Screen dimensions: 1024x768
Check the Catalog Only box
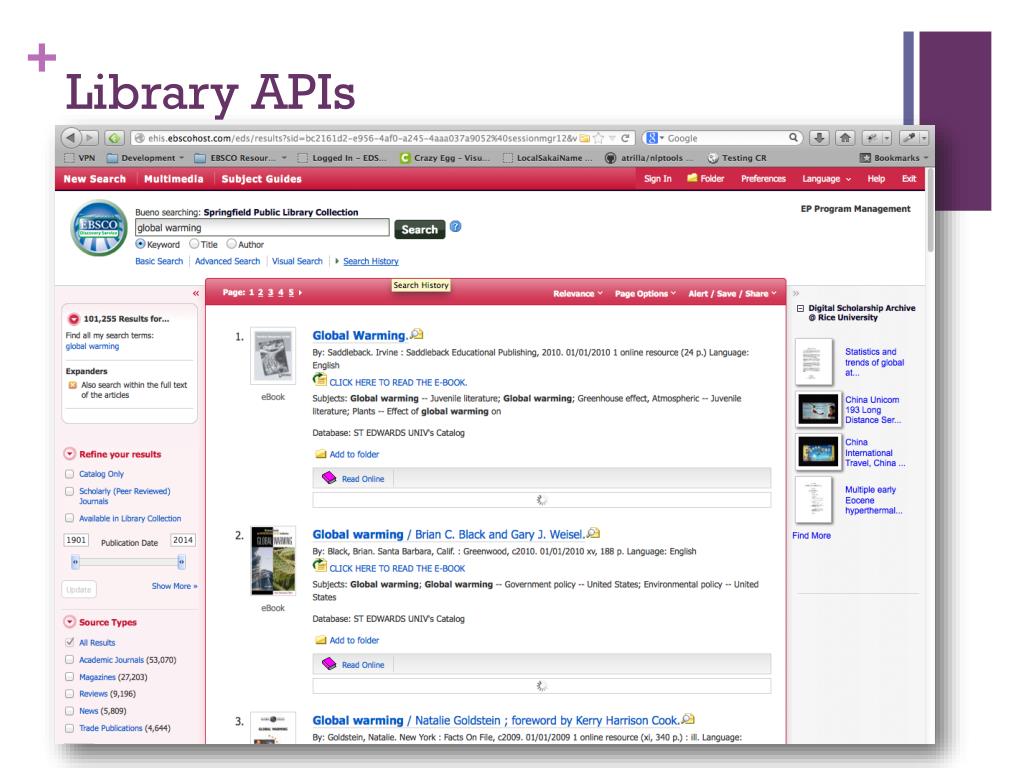[69, 473]
